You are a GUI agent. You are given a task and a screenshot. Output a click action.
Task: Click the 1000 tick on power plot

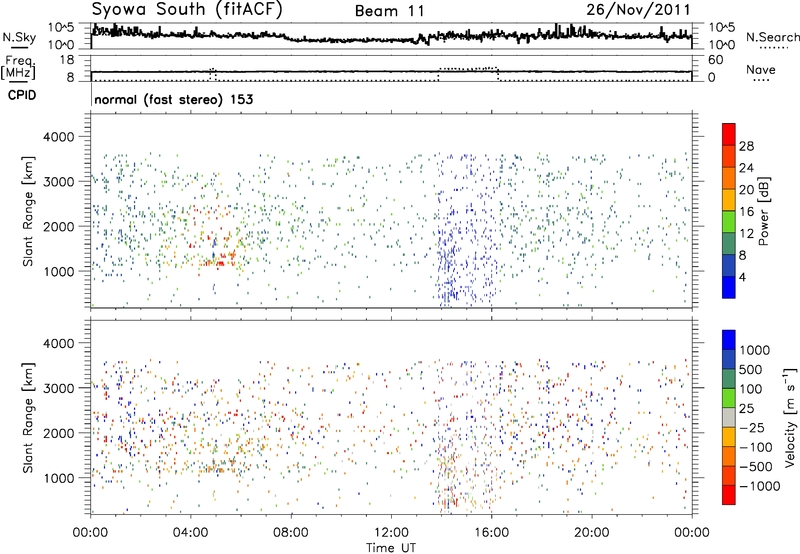(x=58, y=271)
